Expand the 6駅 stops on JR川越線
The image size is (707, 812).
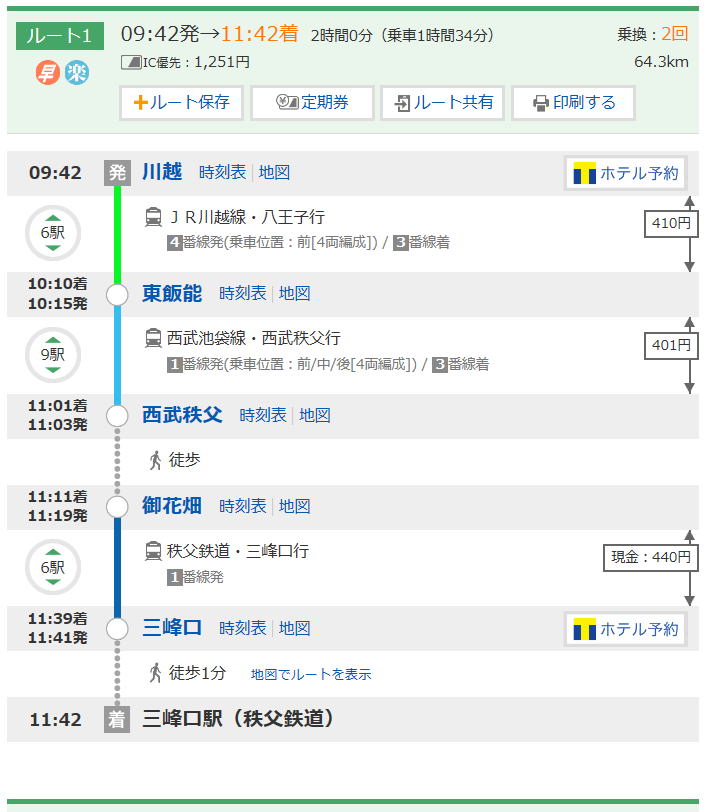tap(52, 233)
